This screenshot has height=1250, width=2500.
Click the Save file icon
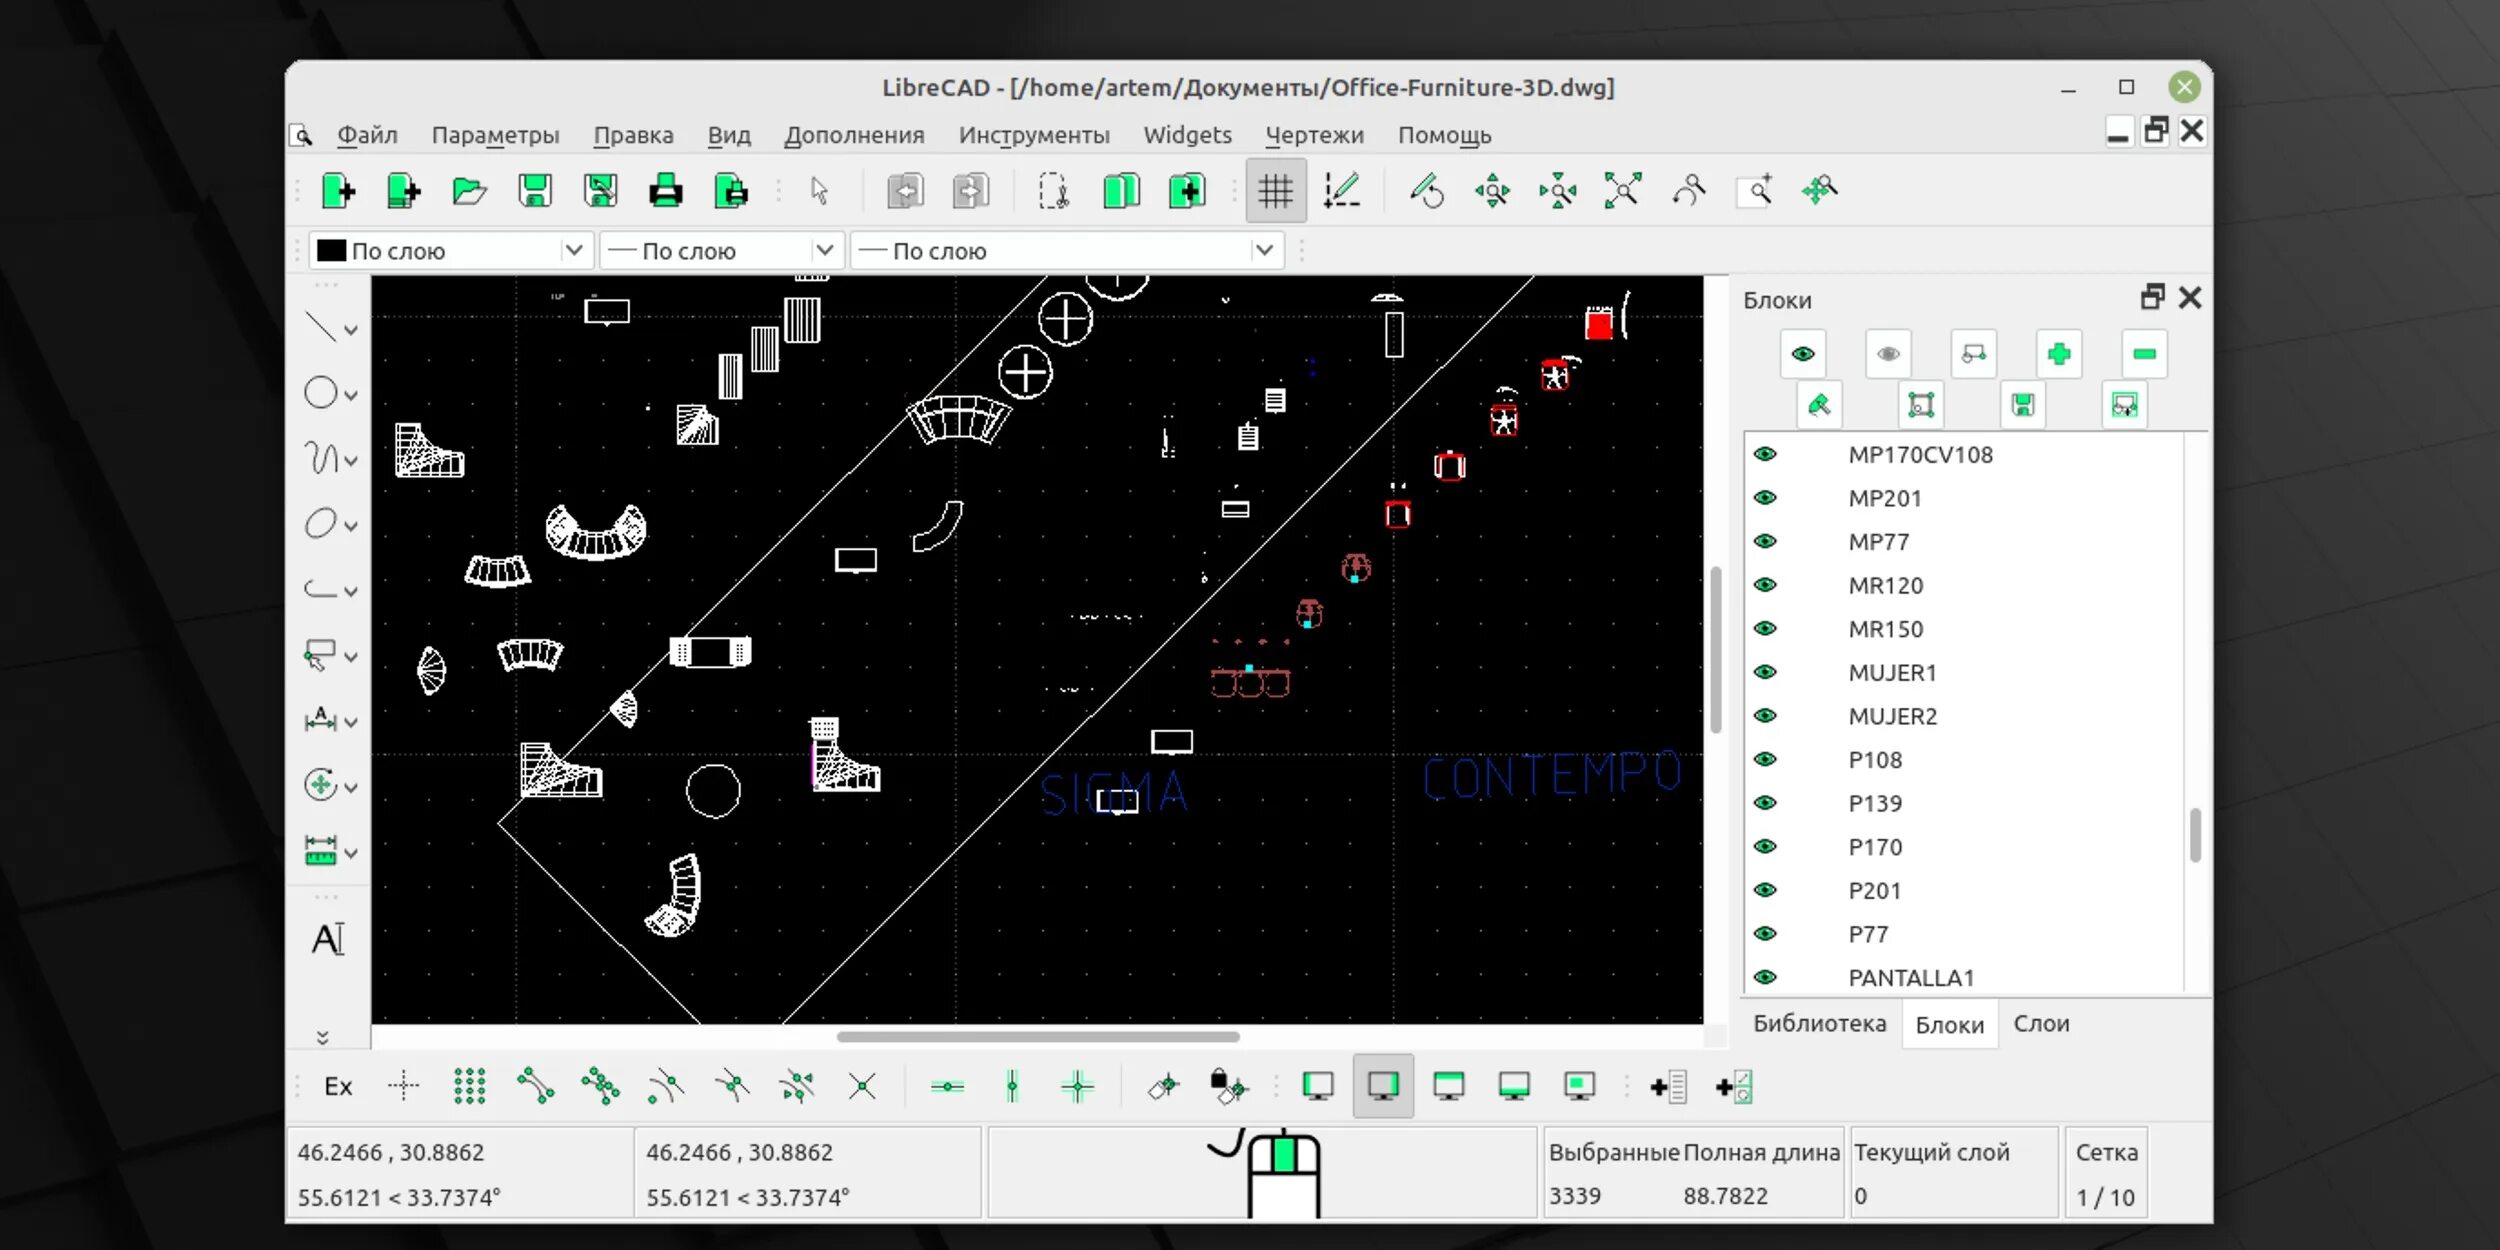535,190
